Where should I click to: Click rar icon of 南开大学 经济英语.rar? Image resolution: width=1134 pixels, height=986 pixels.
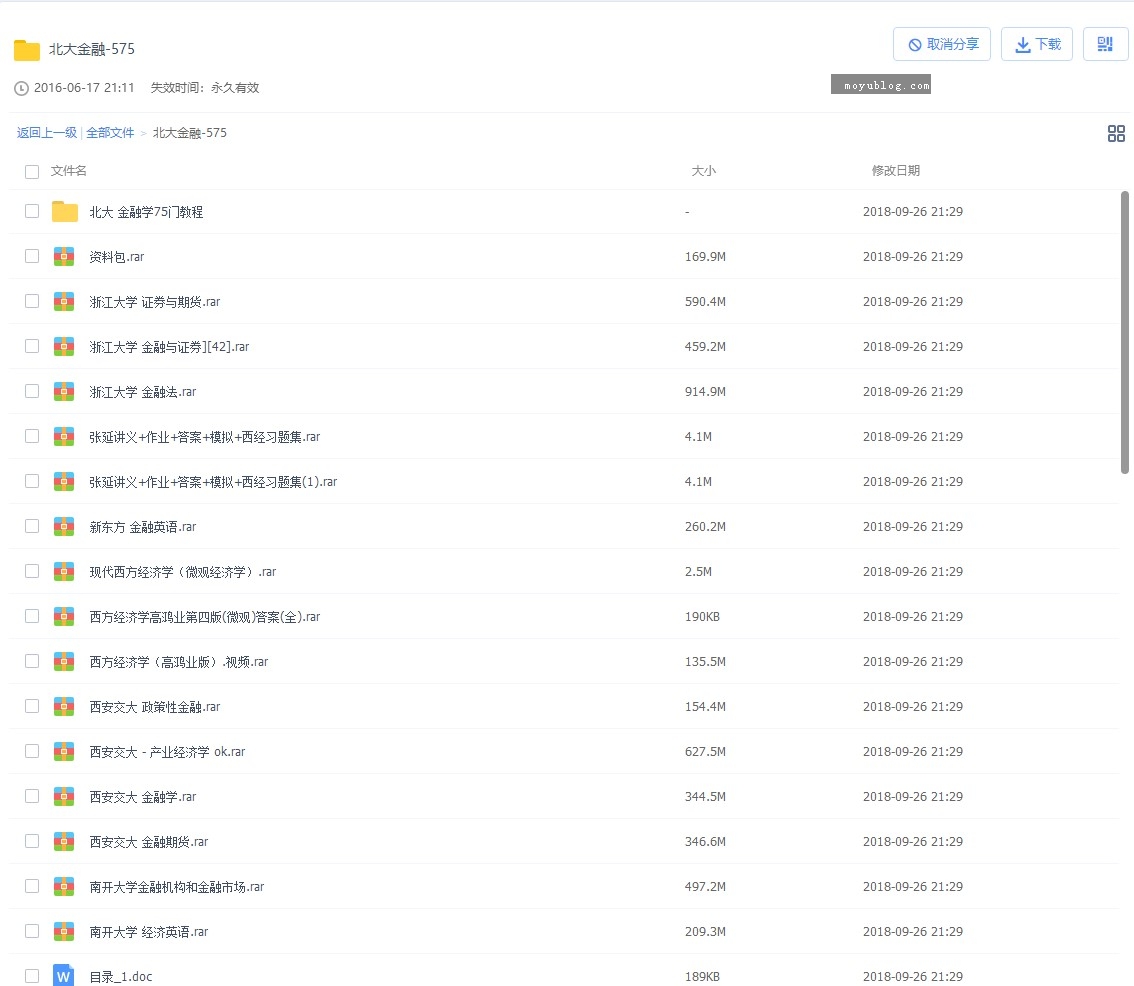click(x=64, y=931)
